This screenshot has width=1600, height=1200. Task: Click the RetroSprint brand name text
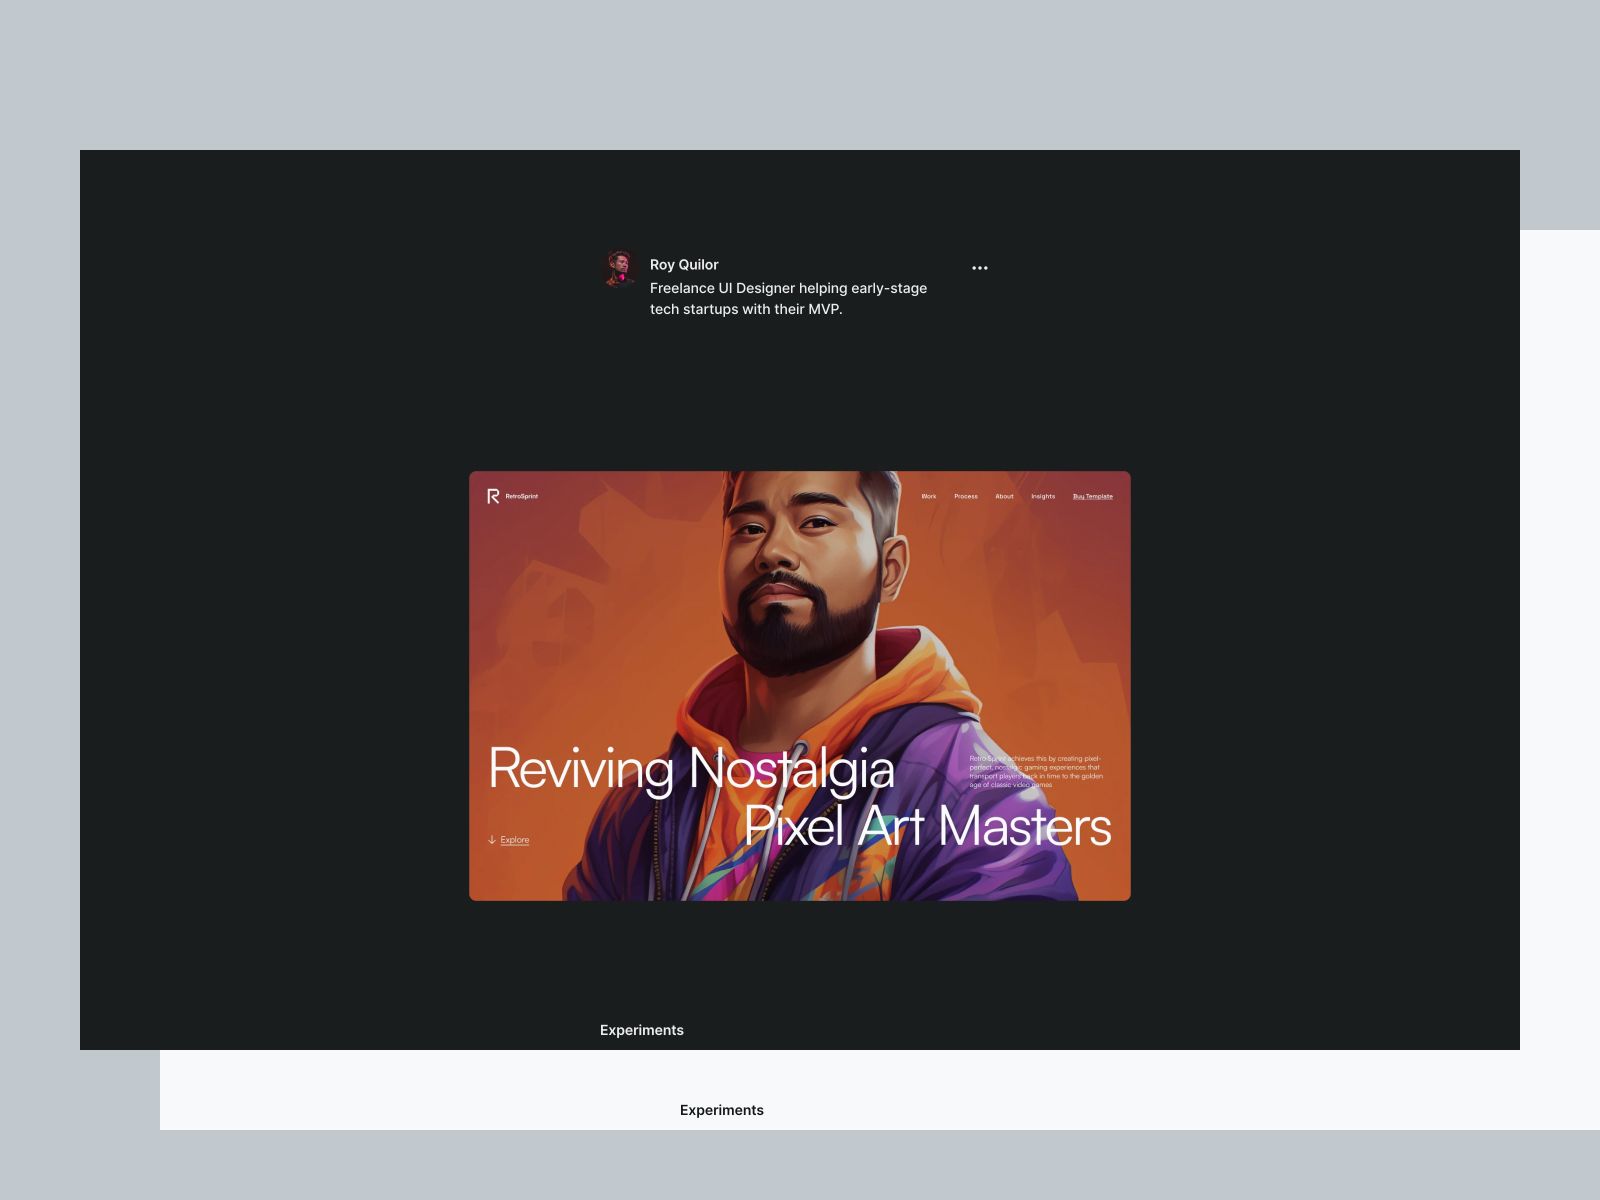click(522, 497)
